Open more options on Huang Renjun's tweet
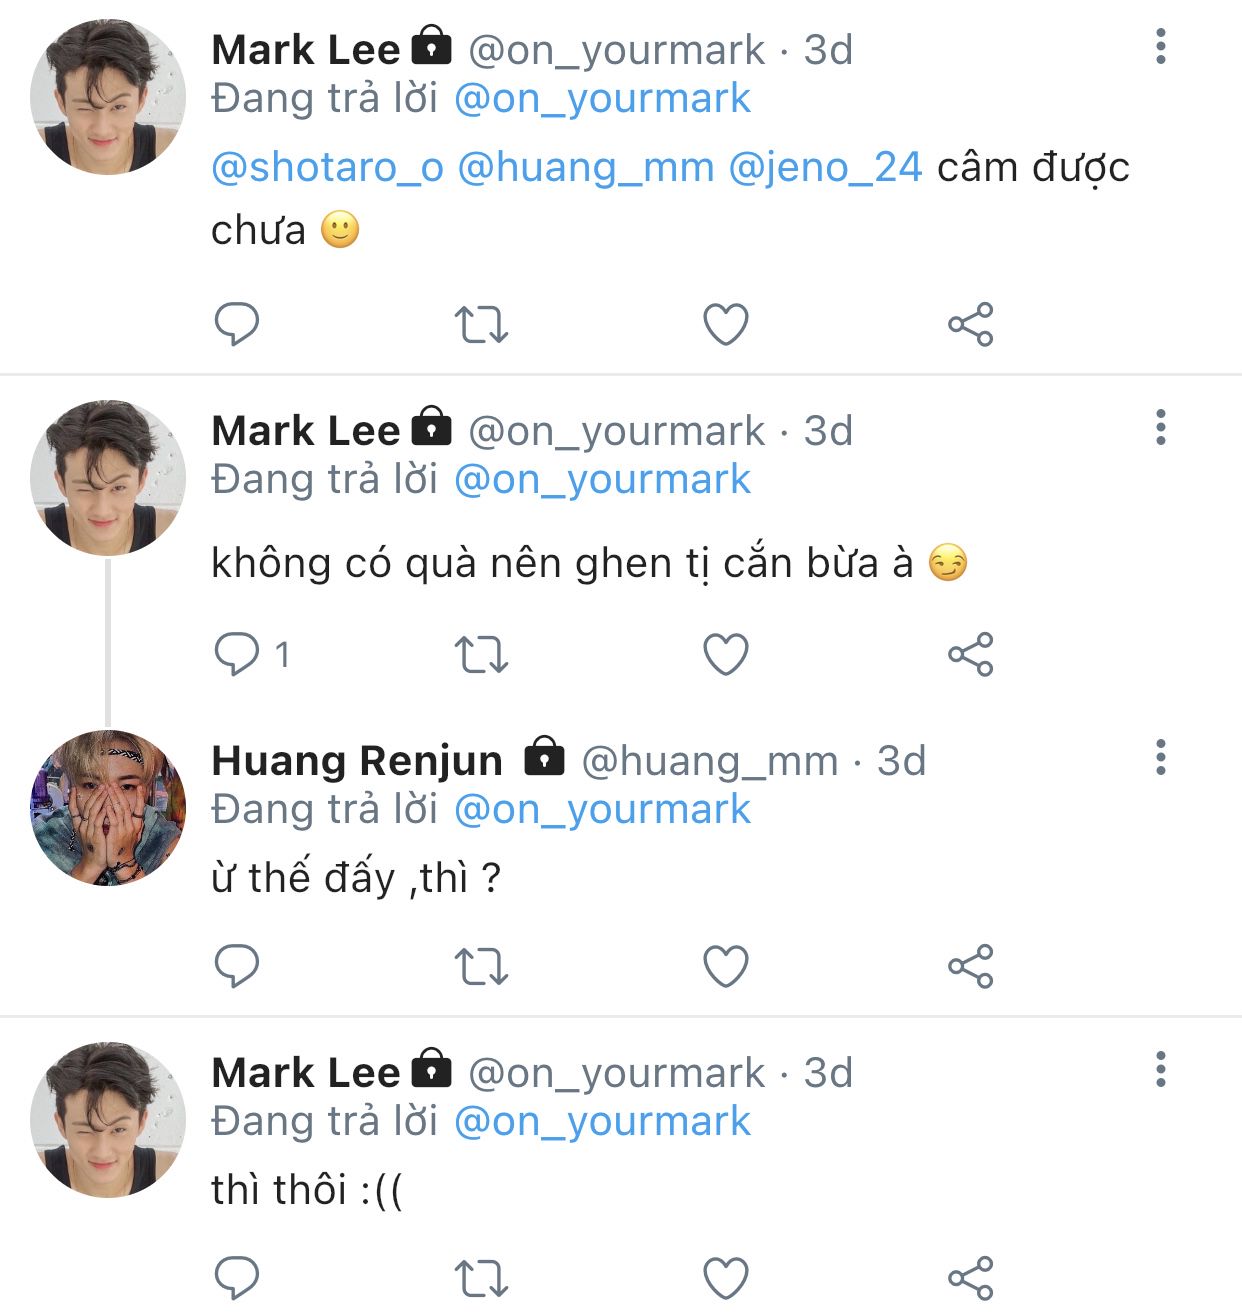This screenshot has height=1316, width=1242. 1160,758
